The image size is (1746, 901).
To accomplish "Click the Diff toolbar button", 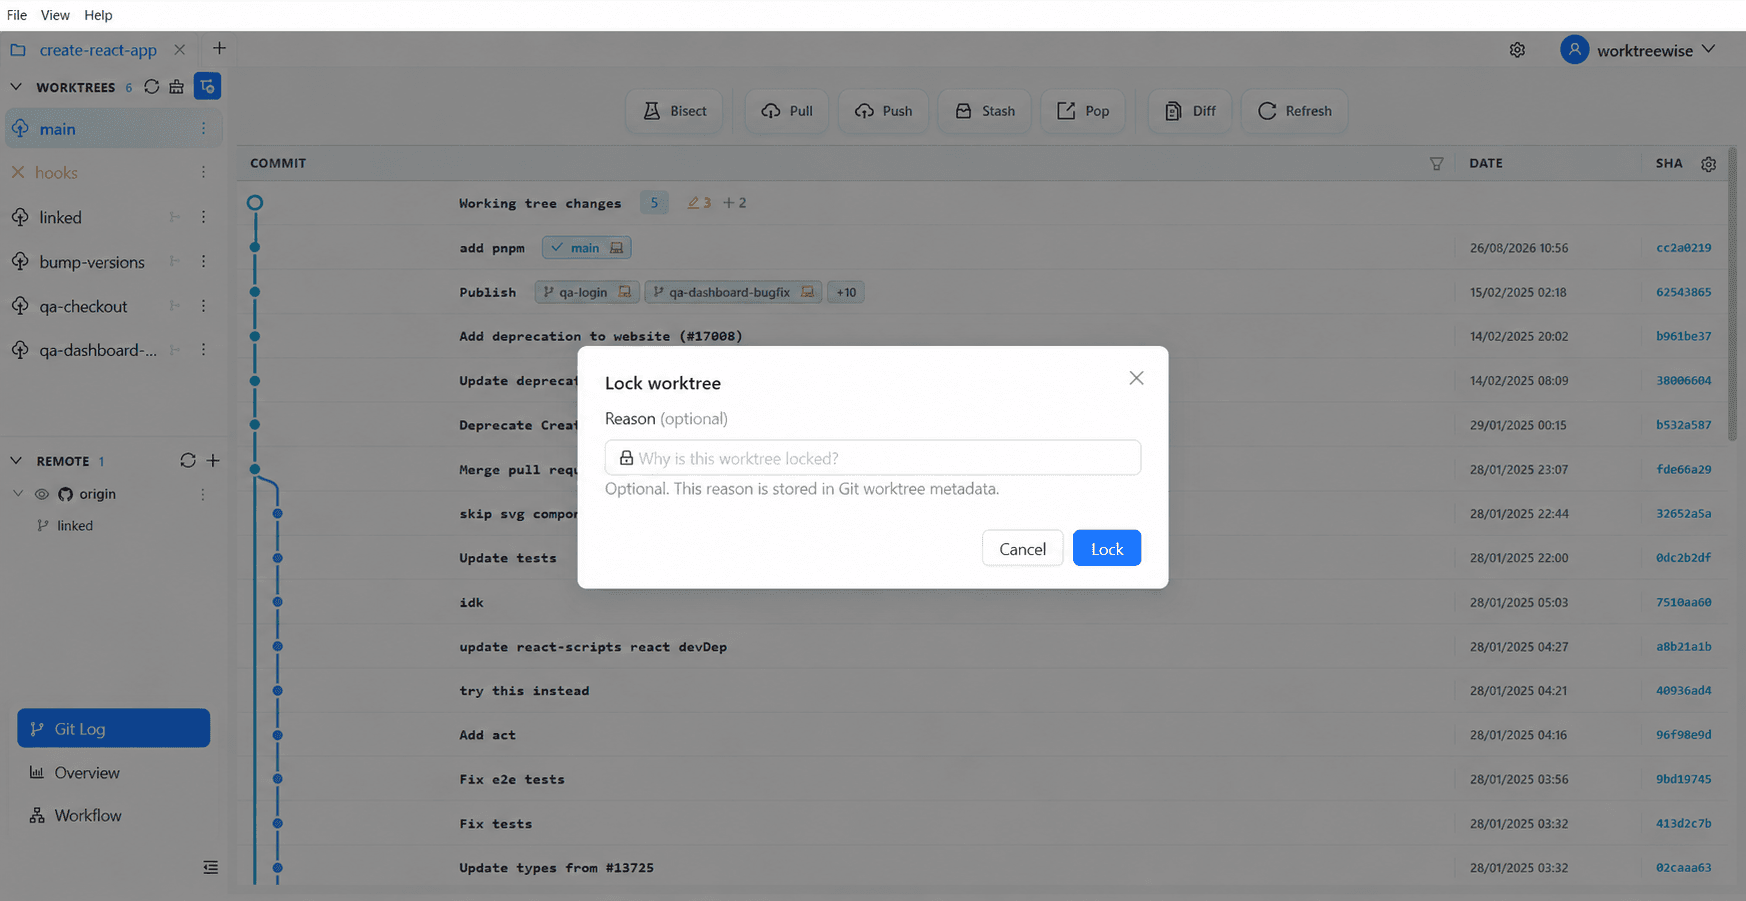I will (1190, 111).
